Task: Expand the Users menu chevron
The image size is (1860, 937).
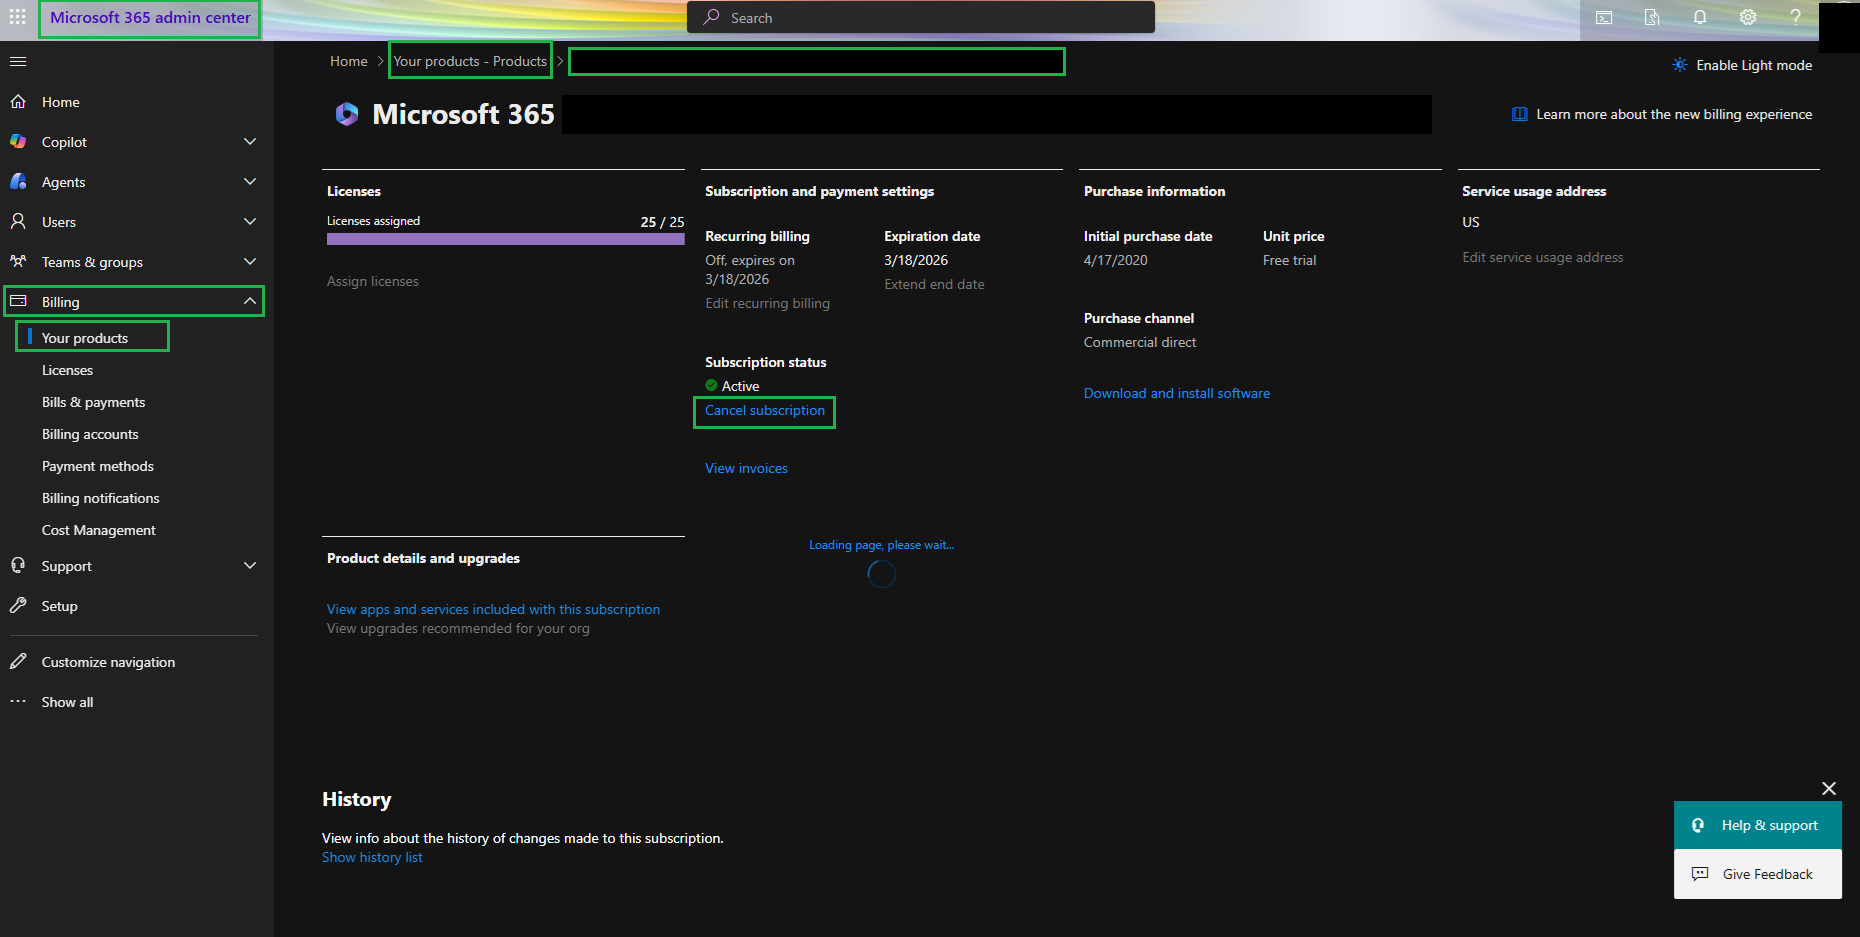Action: [x=250, y=221]
